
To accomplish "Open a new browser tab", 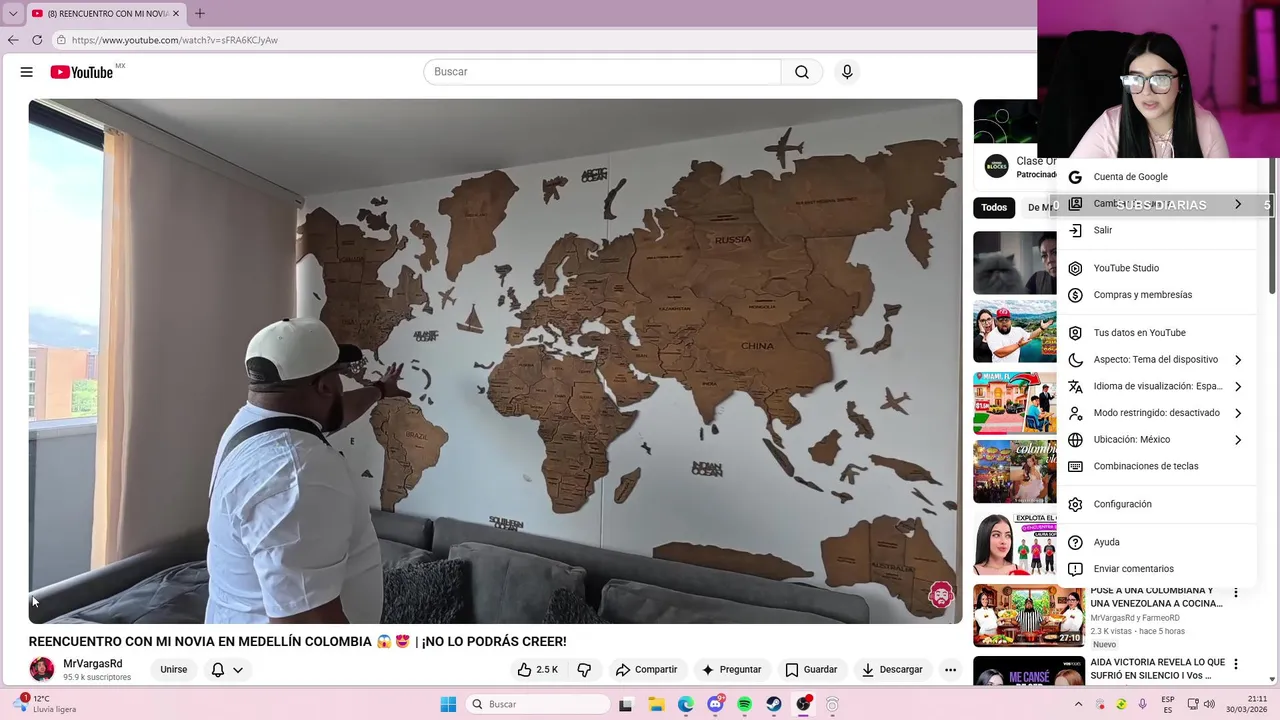I will pos(199,13).
